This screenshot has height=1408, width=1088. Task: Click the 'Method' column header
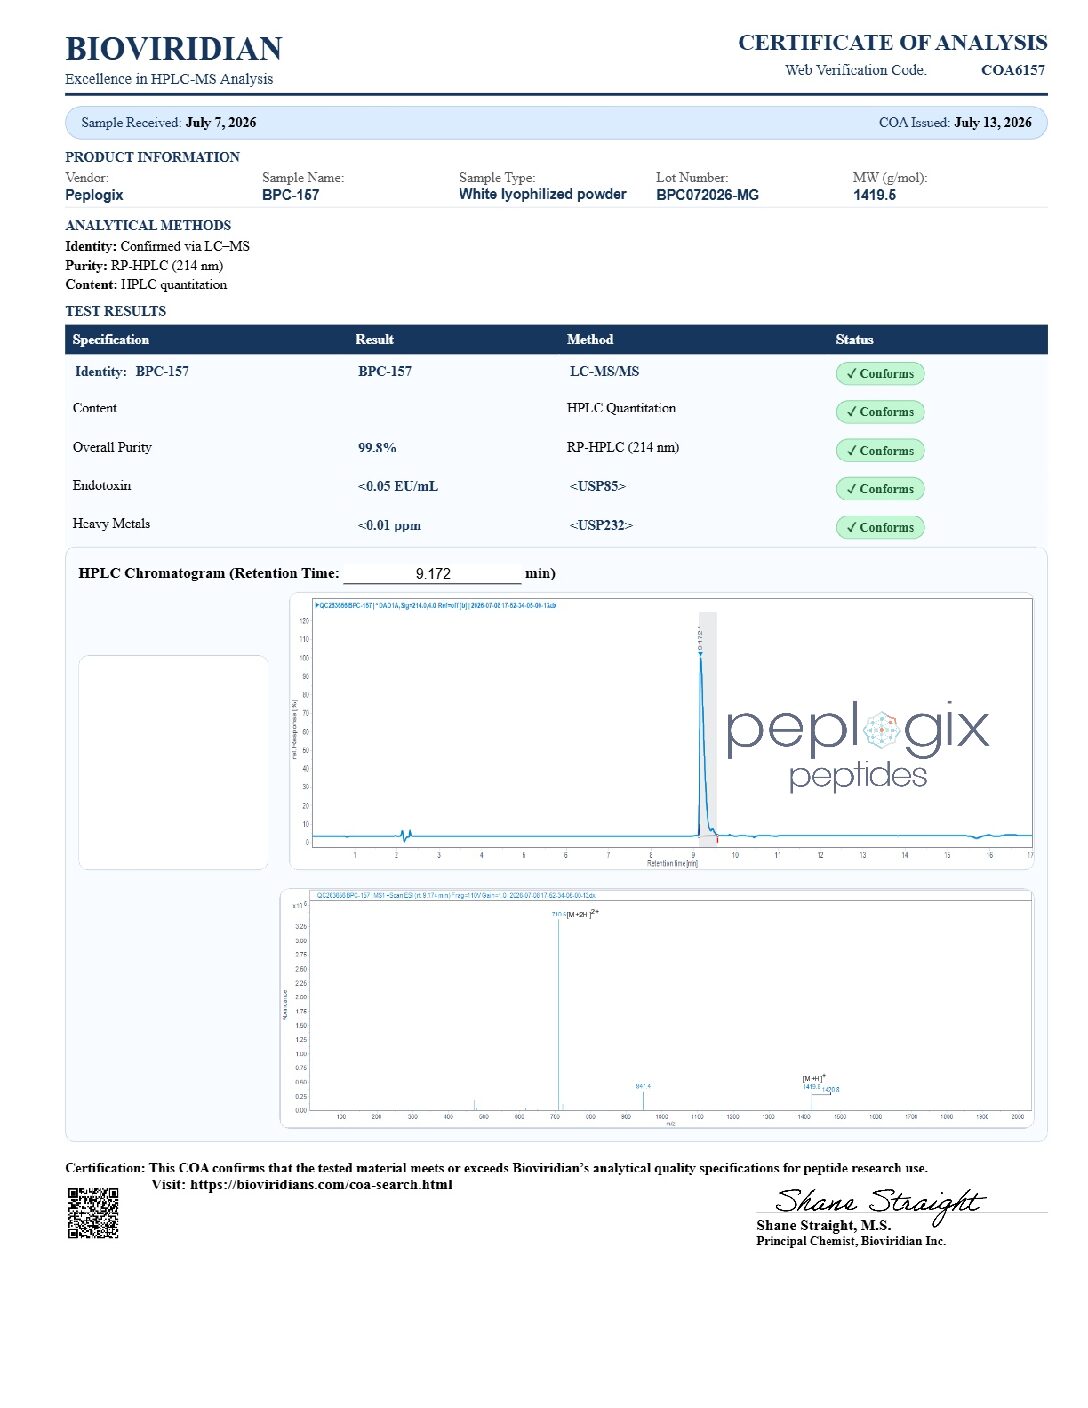click(x=590, y=340)
